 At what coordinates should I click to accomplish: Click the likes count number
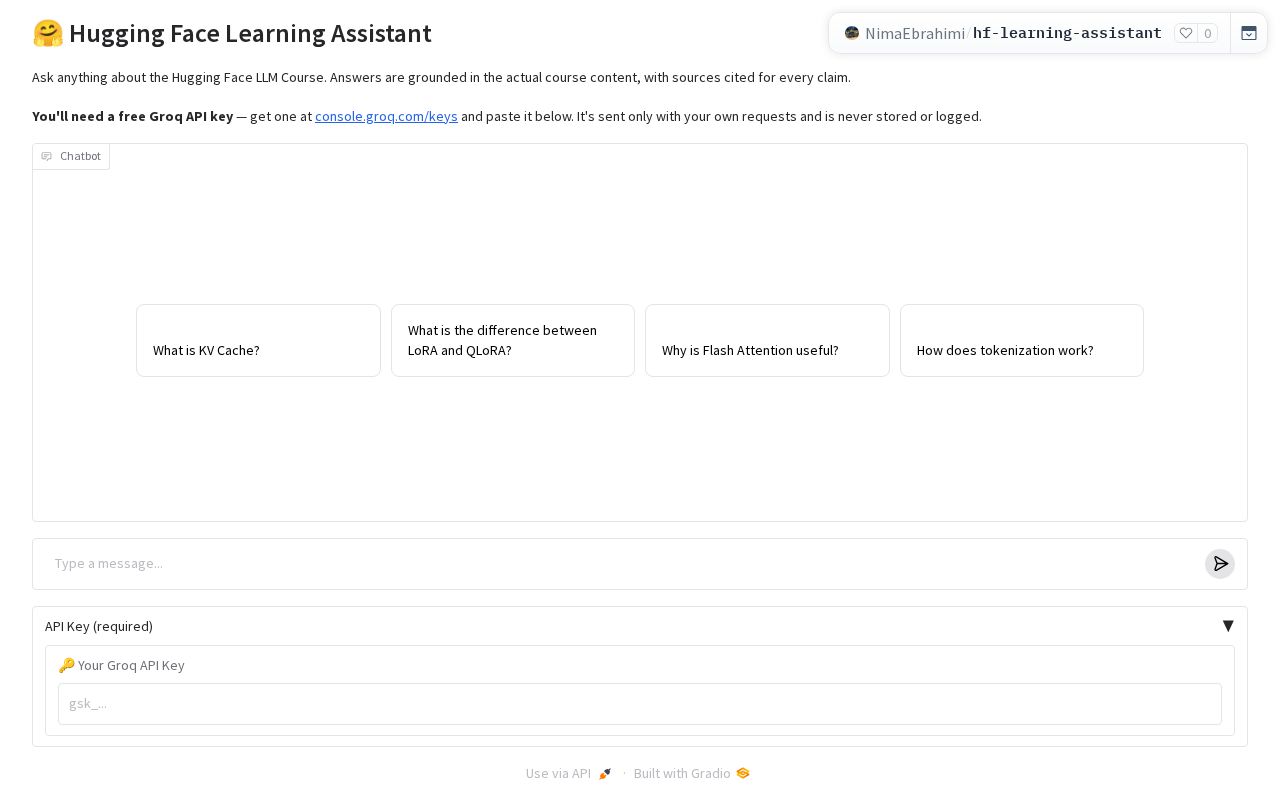1208,33
